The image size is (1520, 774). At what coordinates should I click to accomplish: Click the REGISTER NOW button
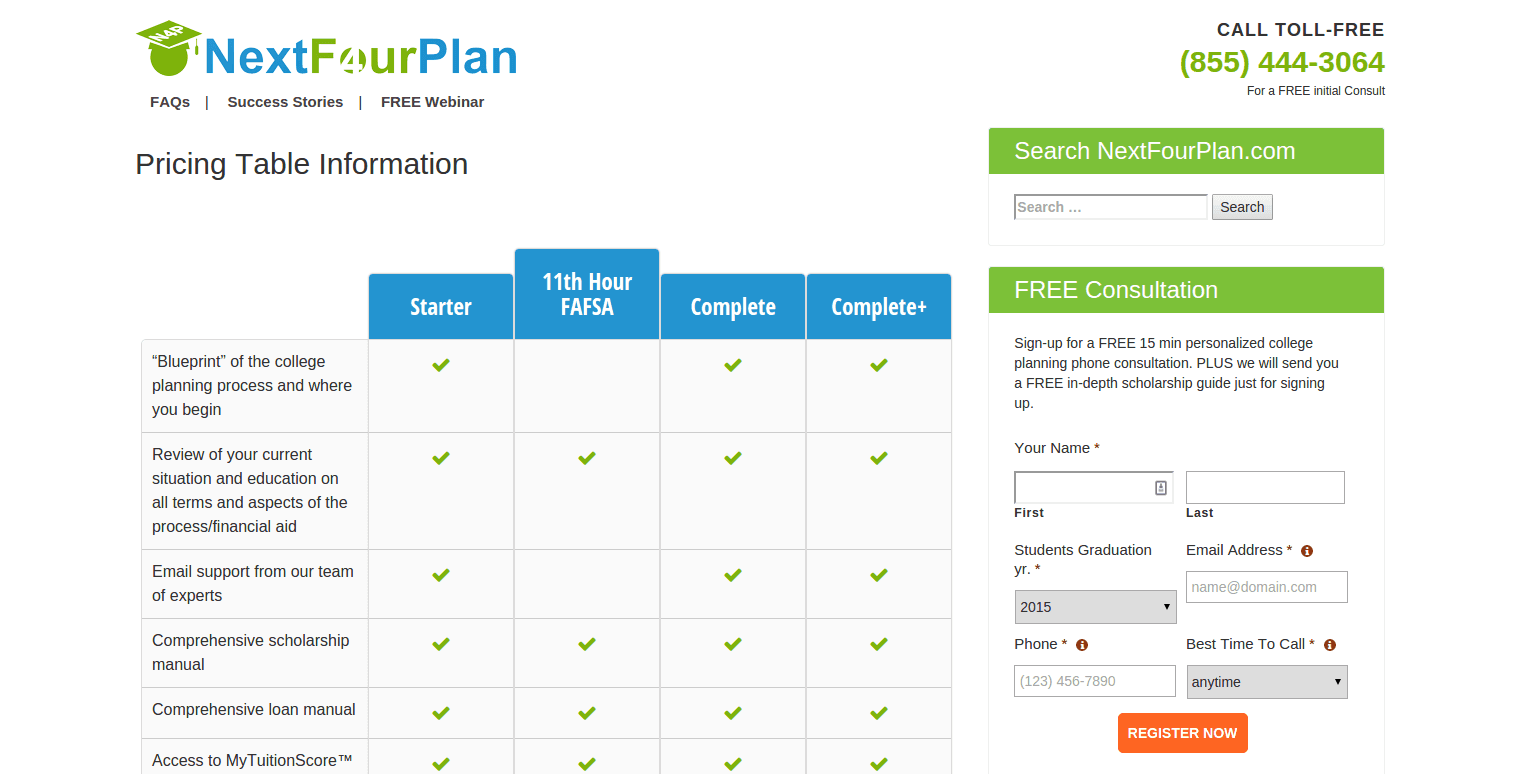1182,733
